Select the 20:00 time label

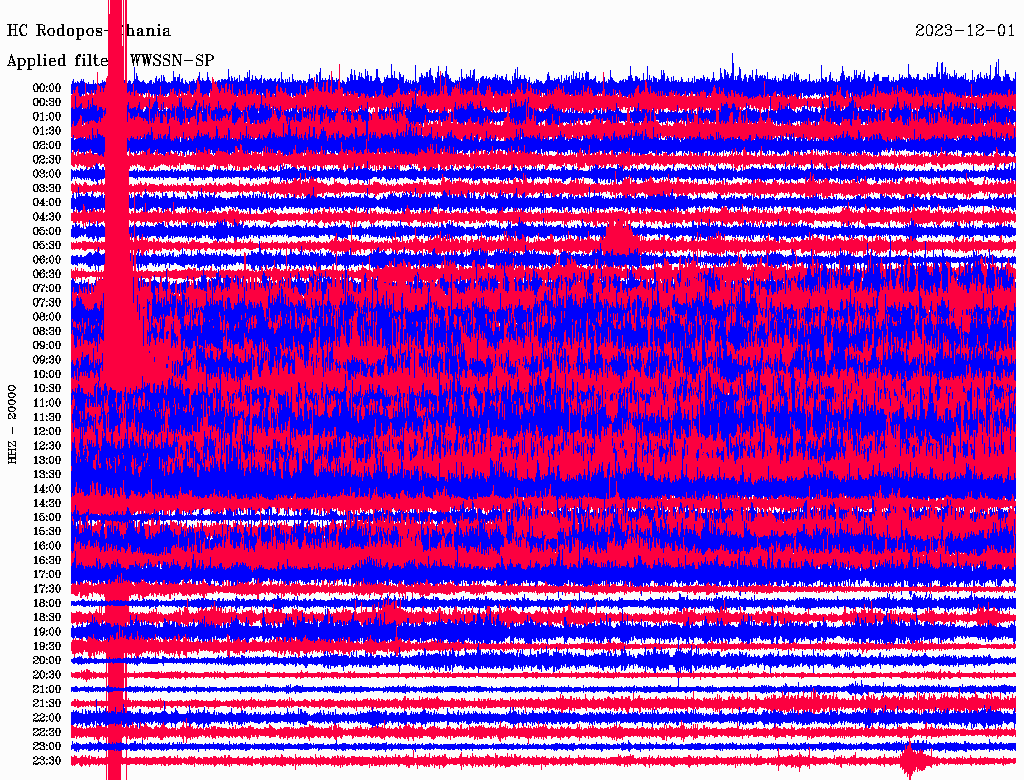(x=47, y=660)
